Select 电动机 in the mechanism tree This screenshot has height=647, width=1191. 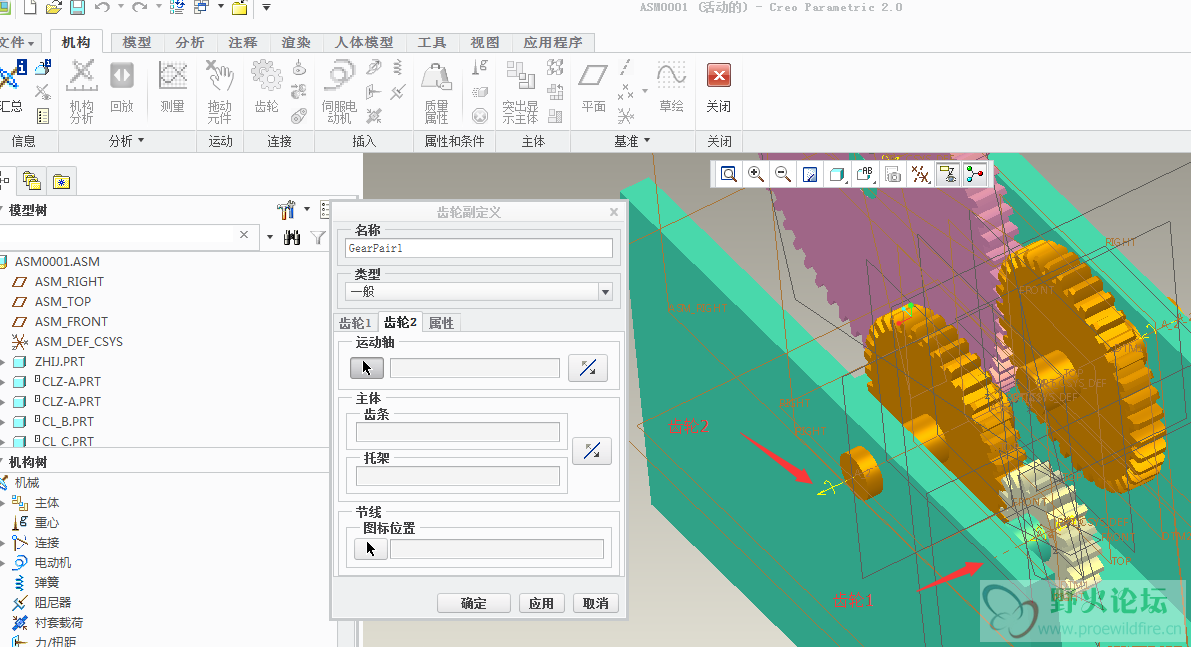52,563
